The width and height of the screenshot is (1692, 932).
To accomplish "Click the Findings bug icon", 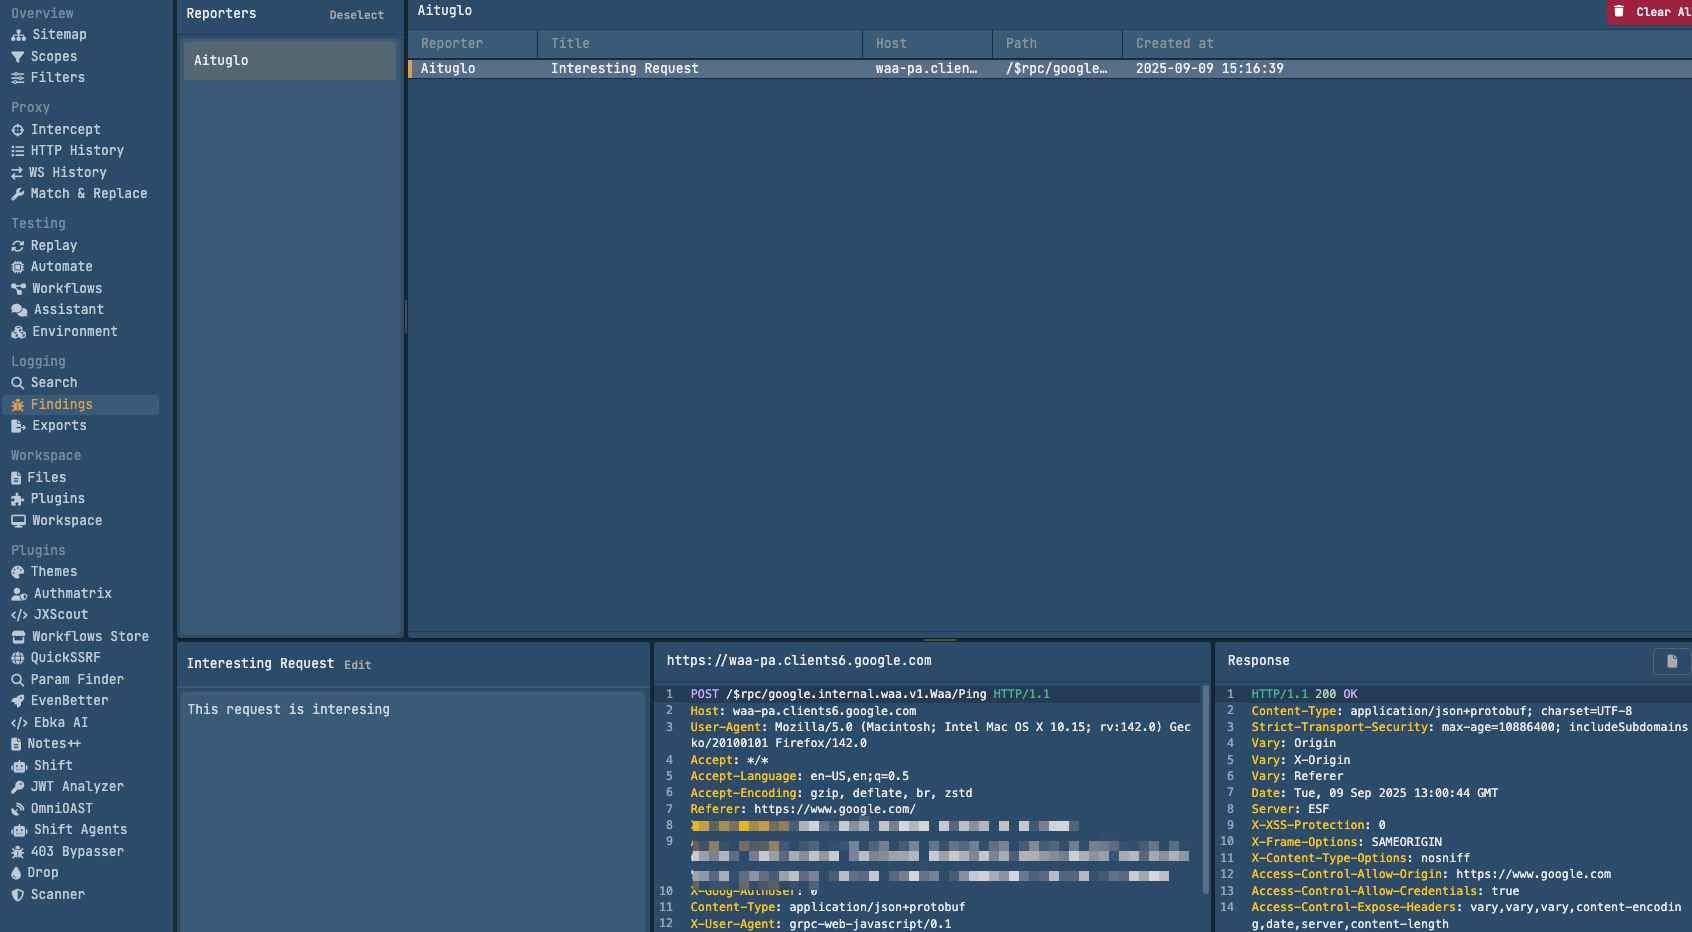I will tap(17, 405).
